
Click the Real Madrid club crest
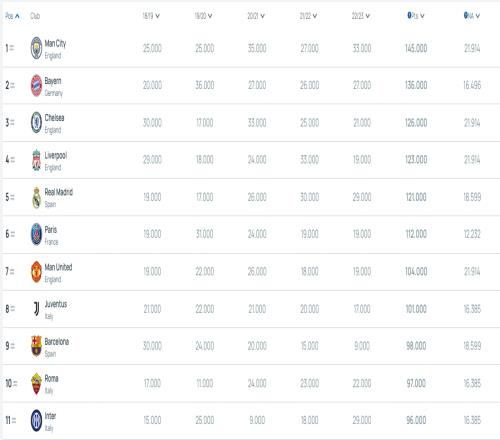pos(36,198)
